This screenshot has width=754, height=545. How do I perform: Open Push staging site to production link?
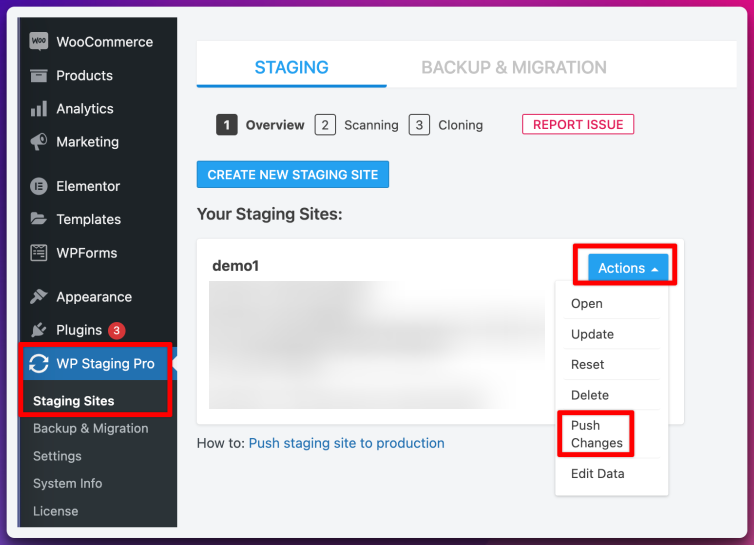346,443
